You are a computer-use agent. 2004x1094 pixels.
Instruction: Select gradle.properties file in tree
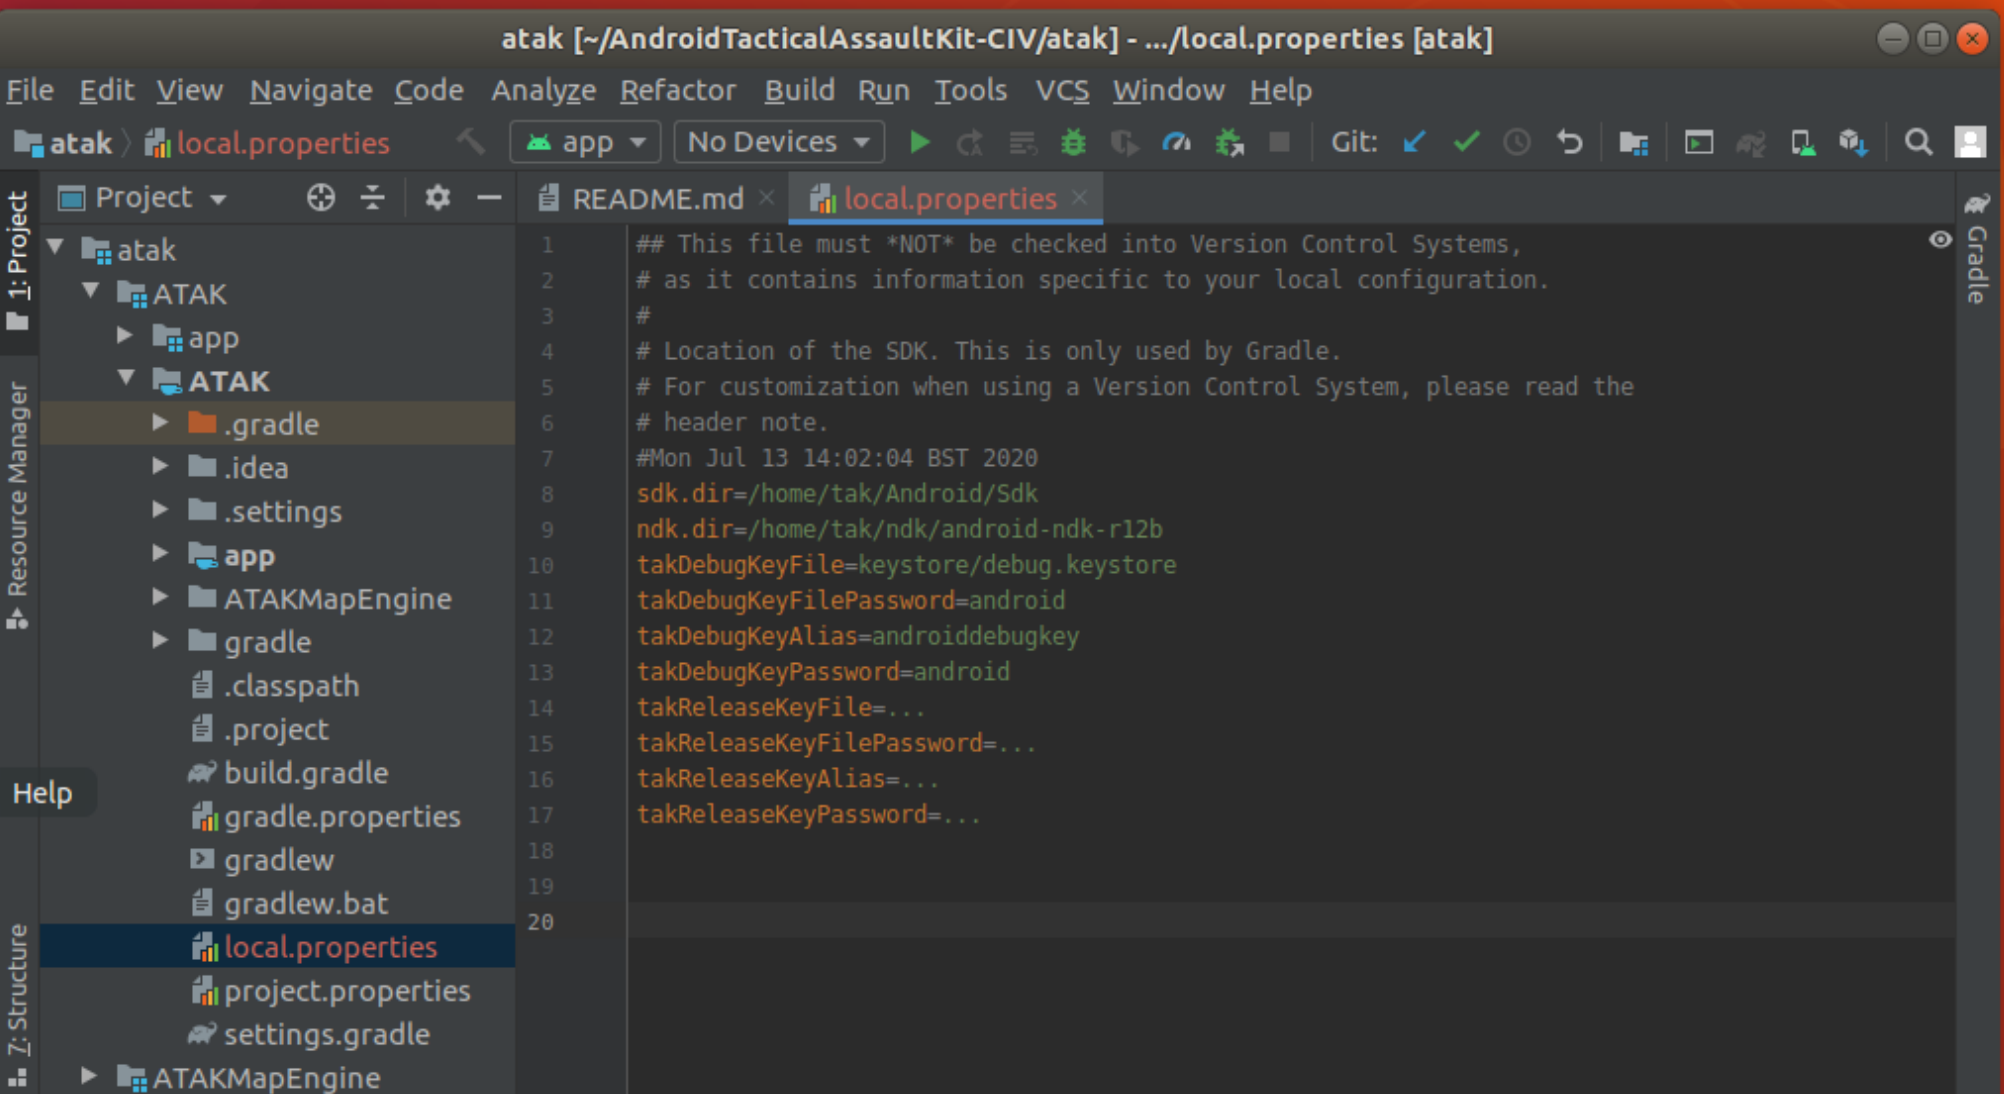[342, 817]
